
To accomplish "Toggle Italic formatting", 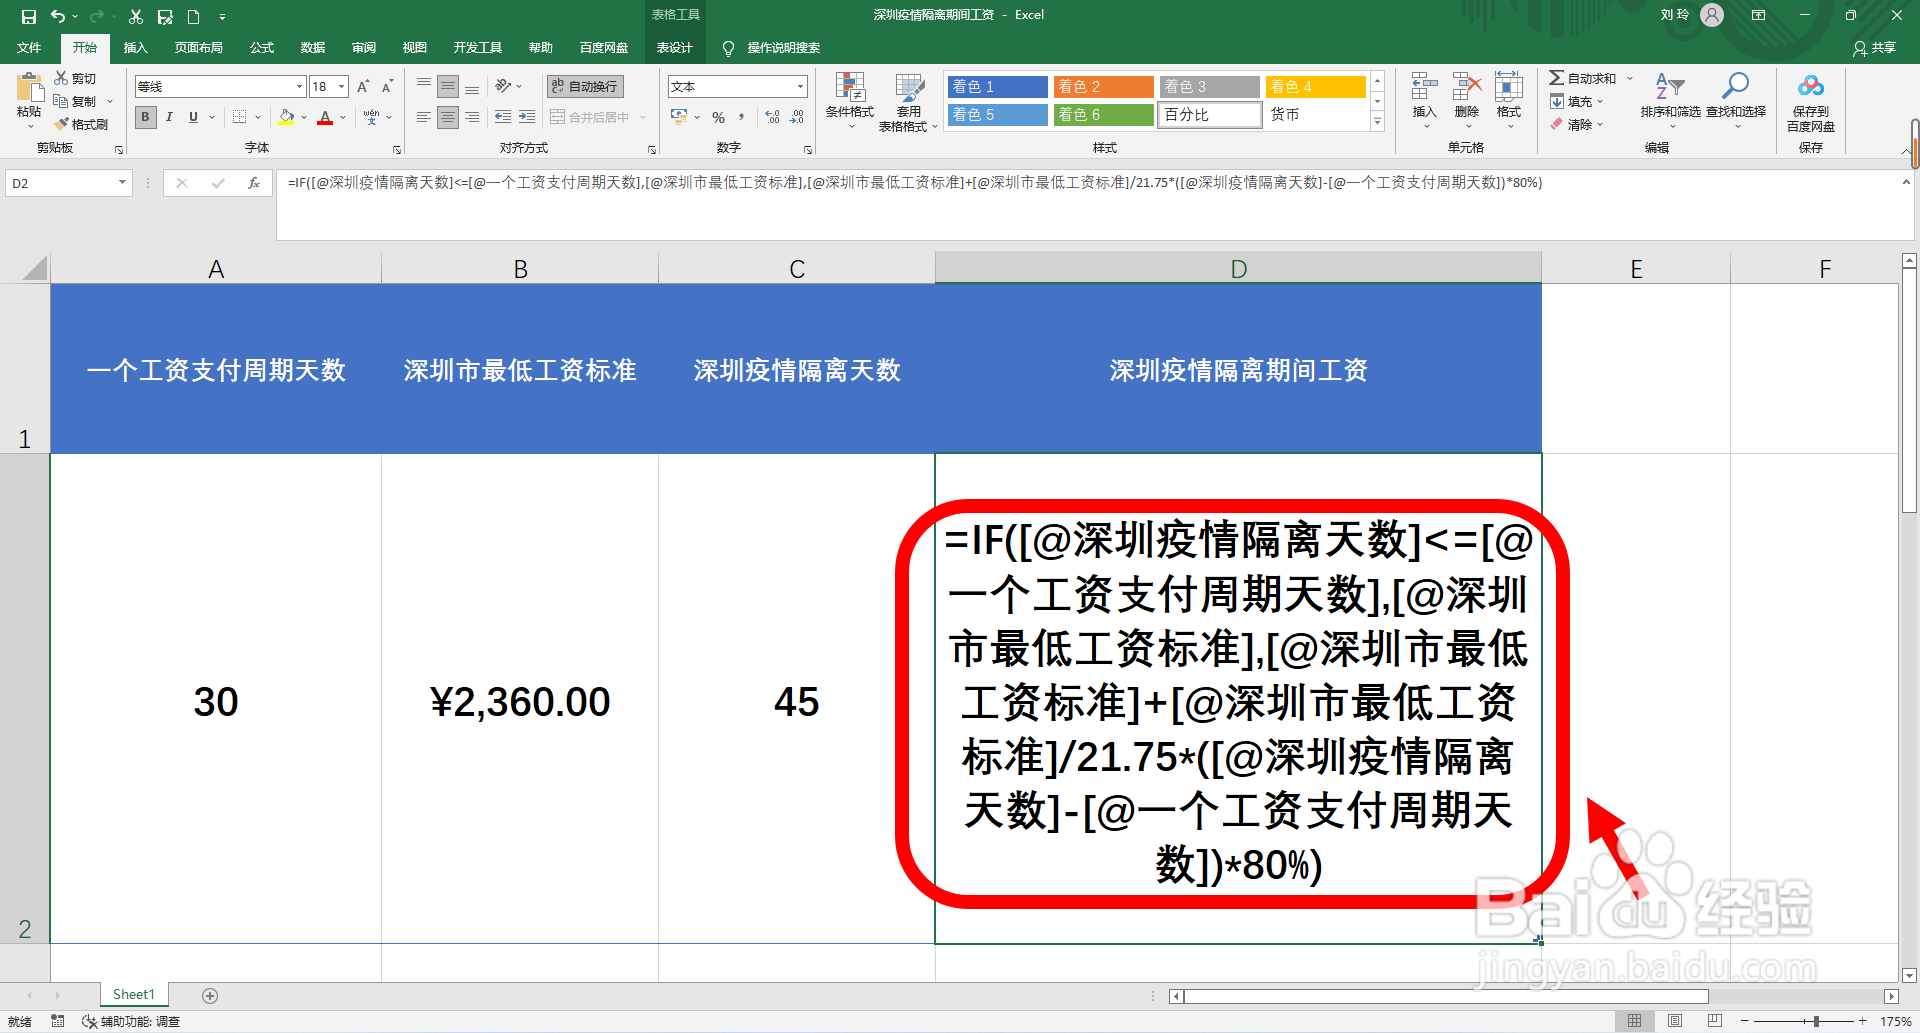I will (x=169, y=117).
